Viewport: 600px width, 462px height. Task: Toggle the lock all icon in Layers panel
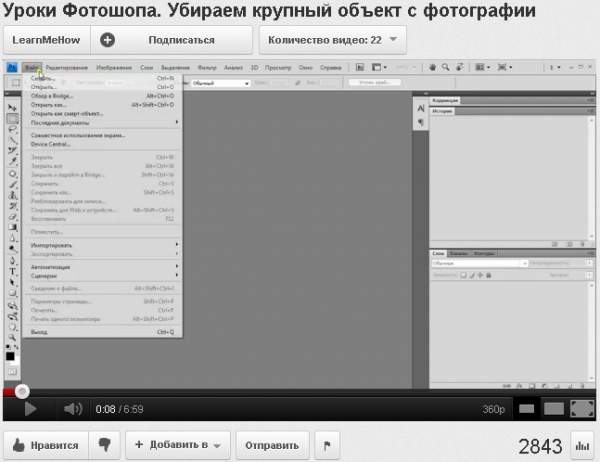tap(489, 275)
